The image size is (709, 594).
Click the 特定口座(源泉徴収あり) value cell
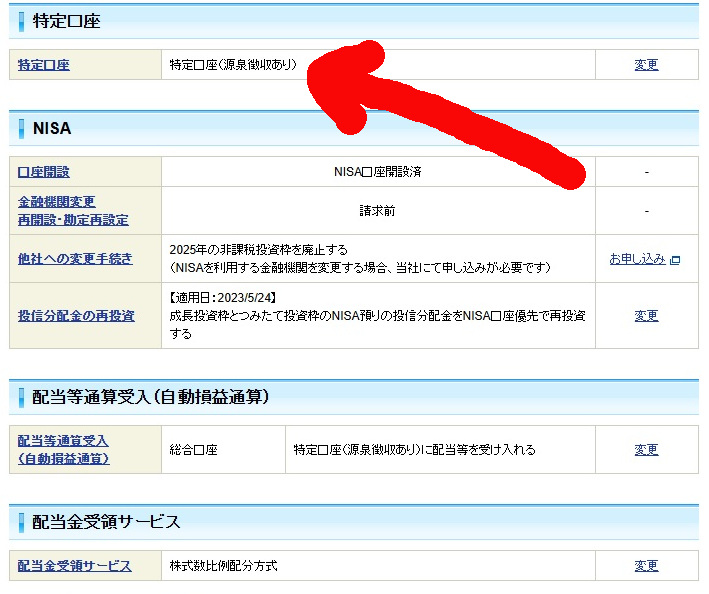[233, 65]
